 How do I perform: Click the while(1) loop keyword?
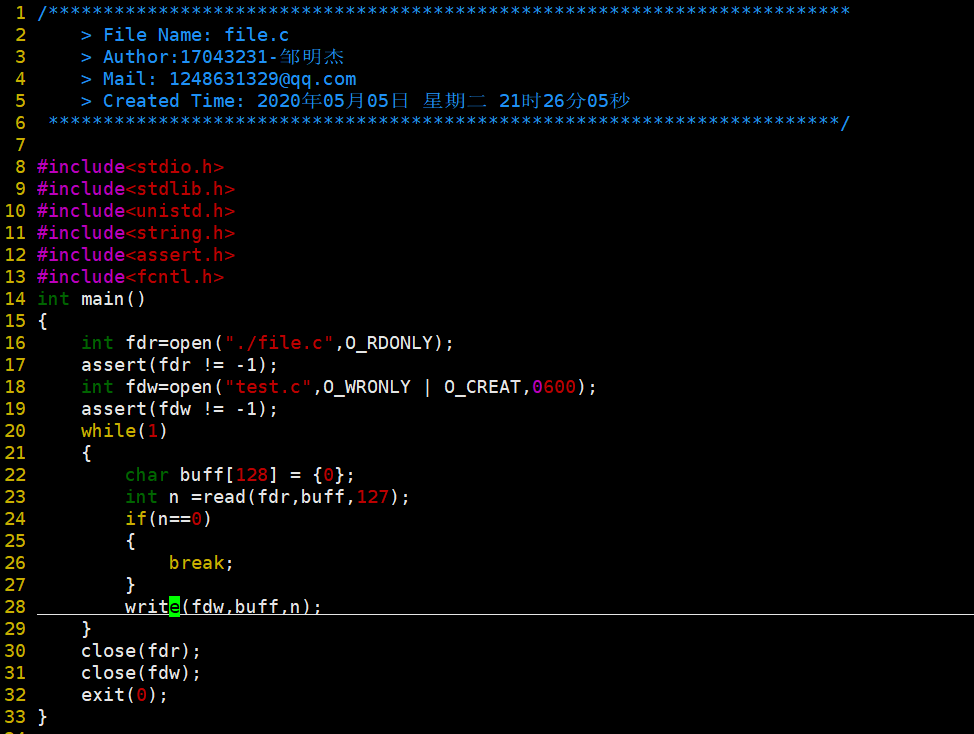point(124,431)
